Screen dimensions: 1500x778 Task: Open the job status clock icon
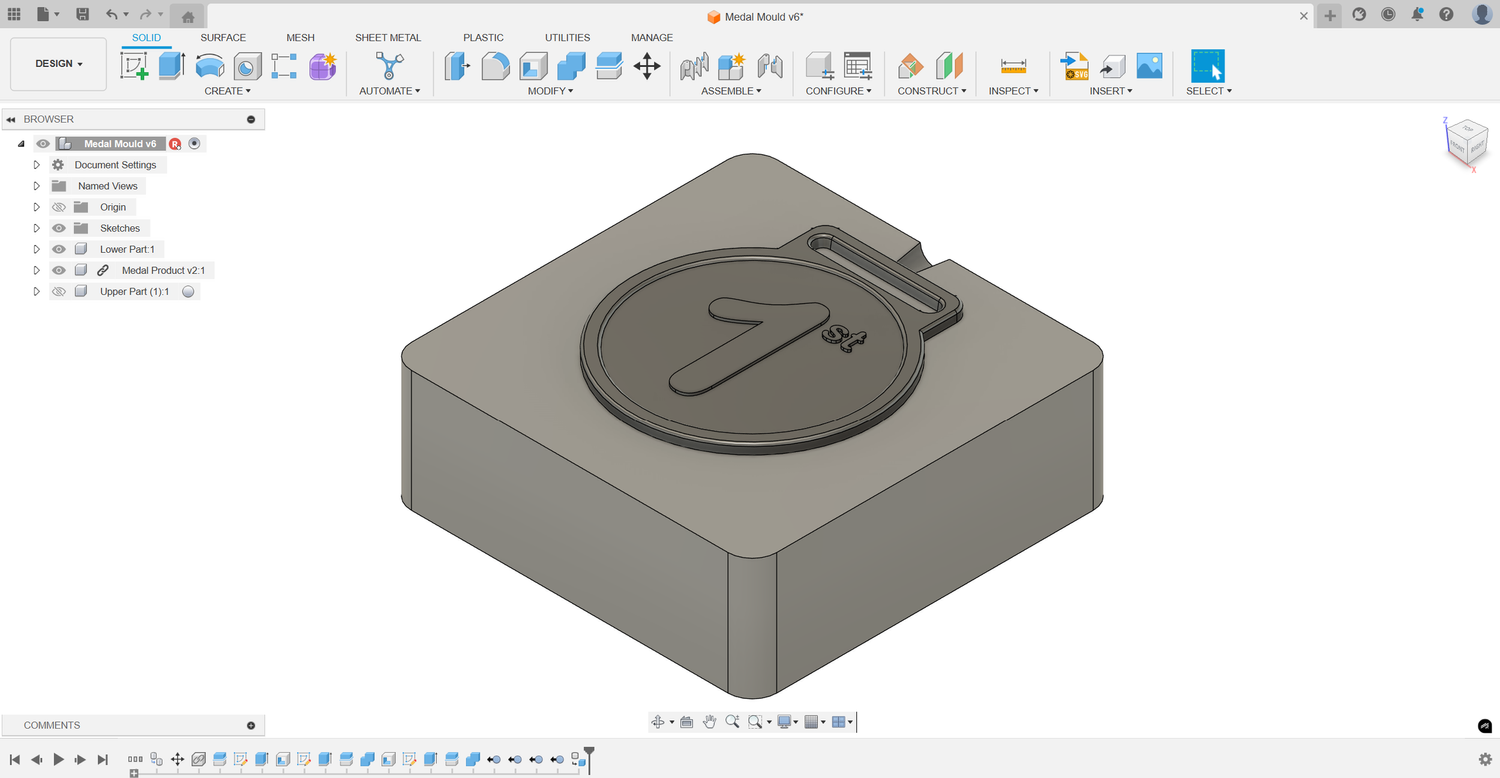[x=1388, y=14]
